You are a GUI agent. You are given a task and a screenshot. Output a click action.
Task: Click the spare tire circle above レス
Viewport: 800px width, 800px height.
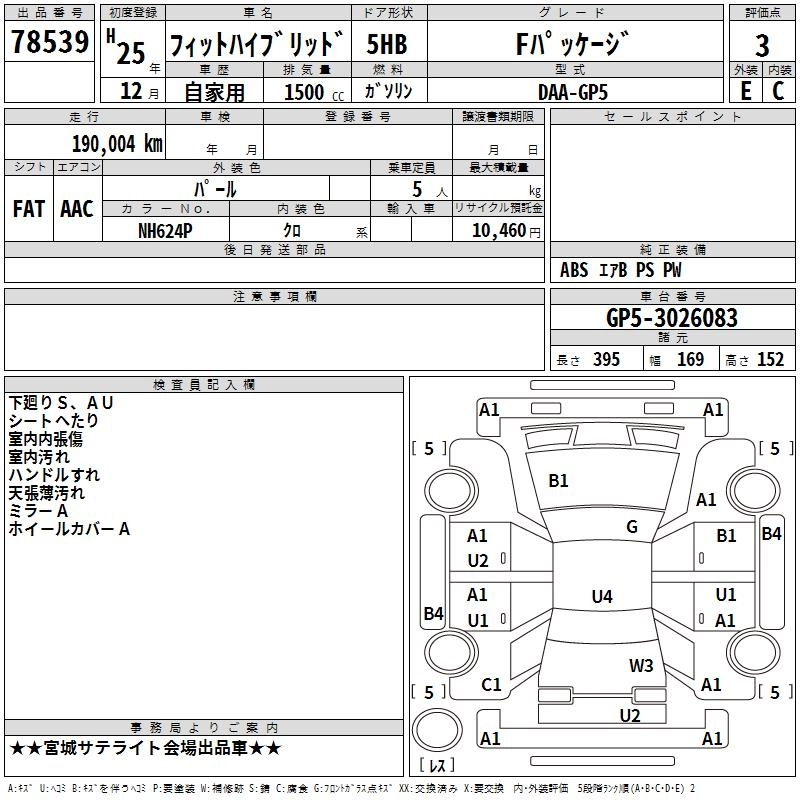437,730
